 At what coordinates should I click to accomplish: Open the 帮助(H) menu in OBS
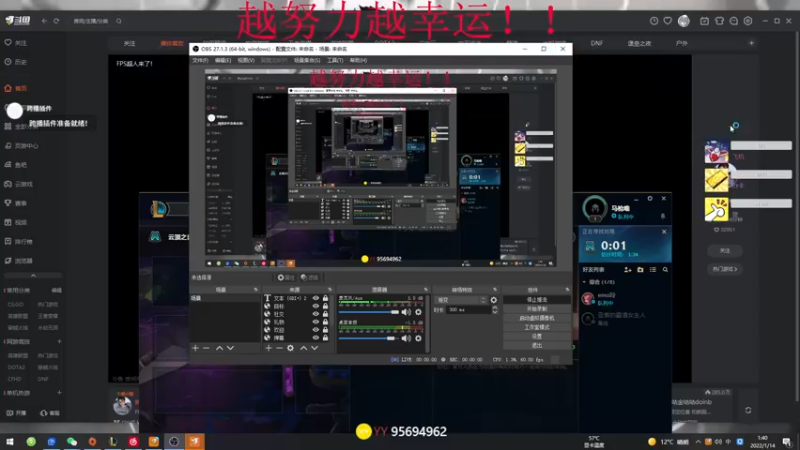(358, 60)
